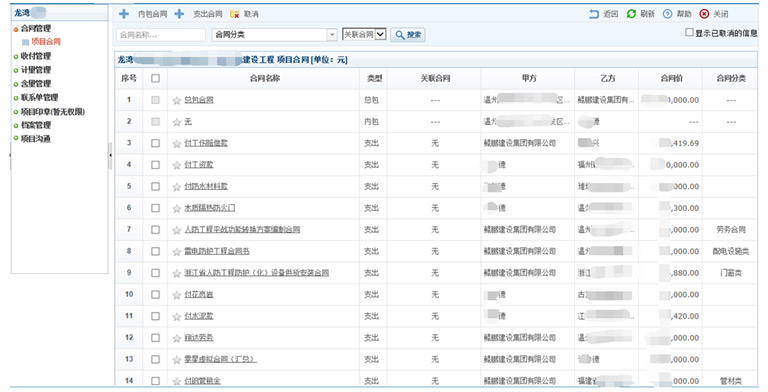Click the 合同名称 search input field
768x392 pixels.
tap(161, 35)
